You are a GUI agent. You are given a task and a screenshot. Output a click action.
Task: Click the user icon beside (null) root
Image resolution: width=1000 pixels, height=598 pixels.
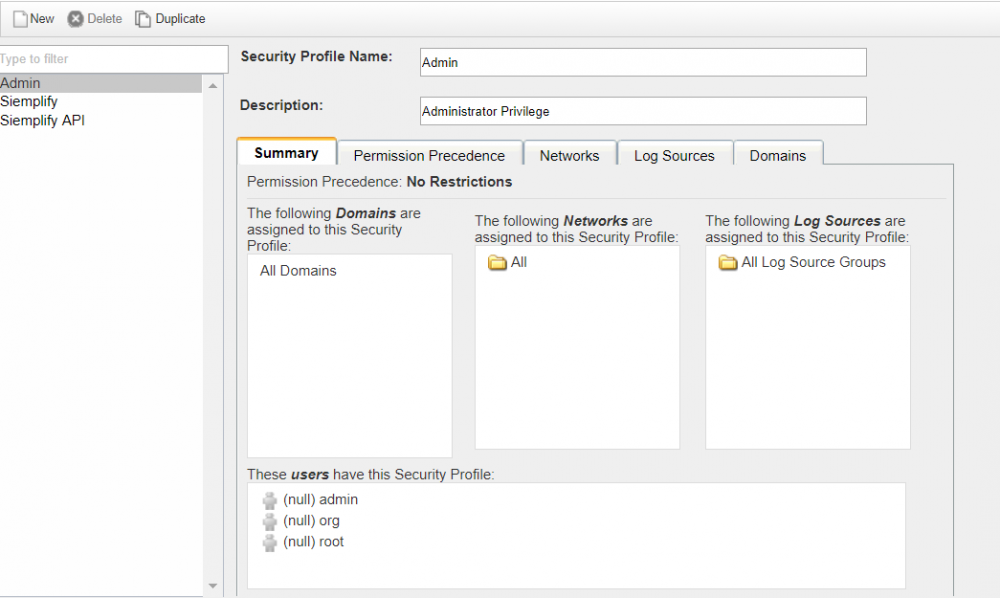270,541
